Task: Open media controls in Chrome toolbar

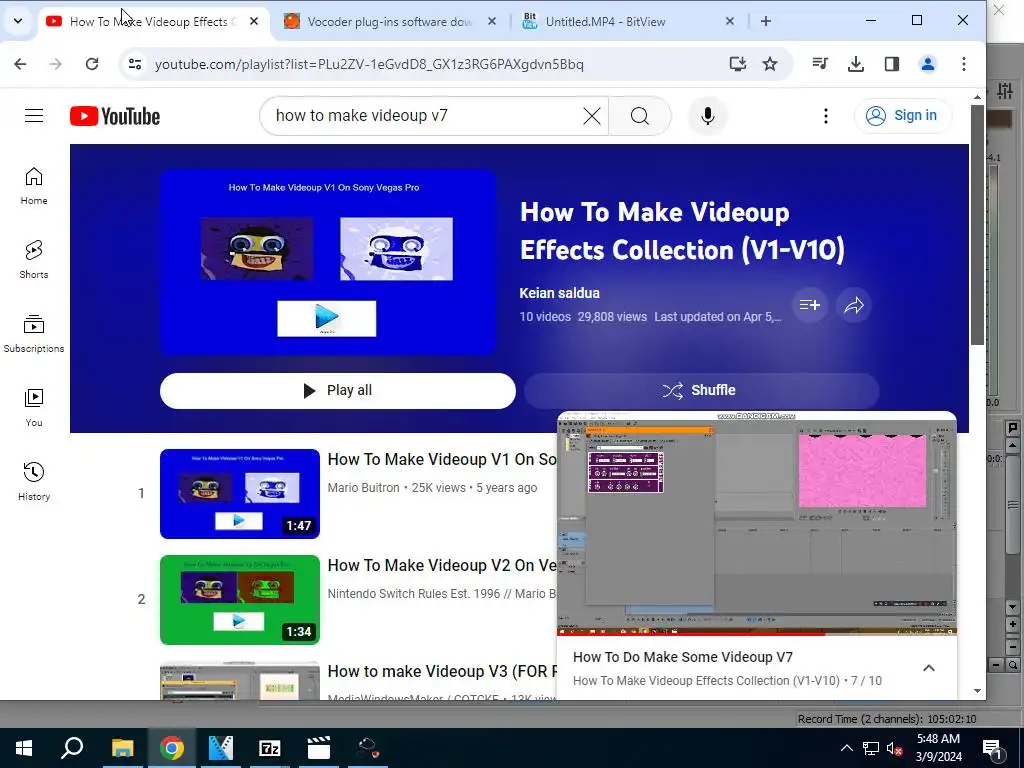Action: pyautogui.click(x=820, y=64)
